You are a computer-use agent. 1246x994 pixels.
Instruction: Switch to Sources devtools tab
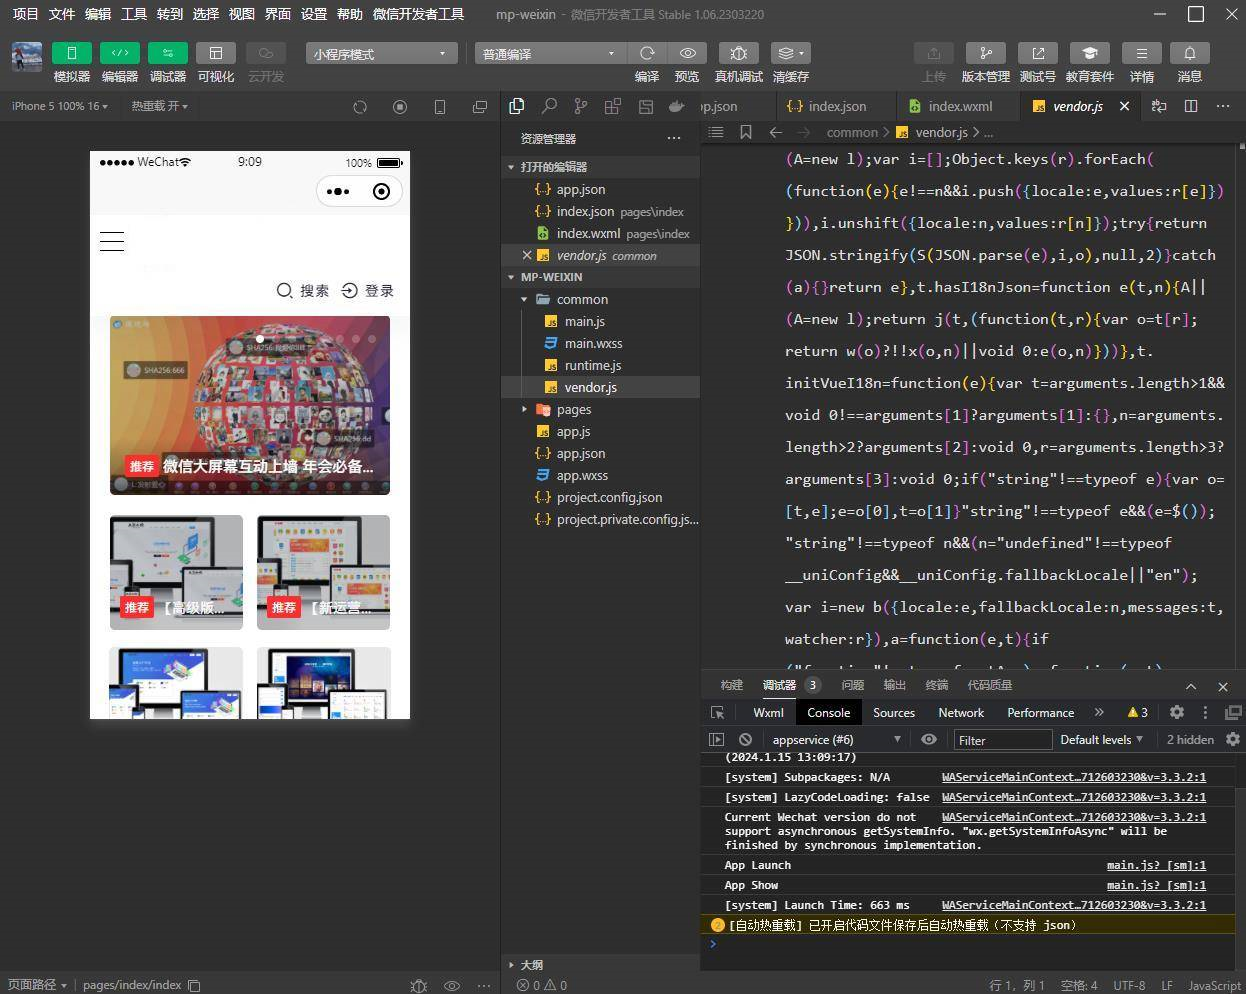coord(894,712)
